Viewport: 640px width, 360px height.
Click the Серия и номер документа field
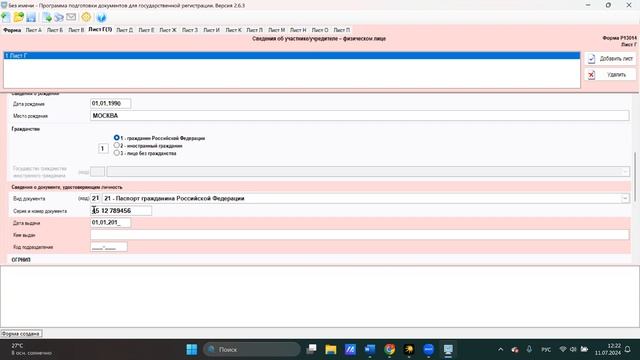121,211
